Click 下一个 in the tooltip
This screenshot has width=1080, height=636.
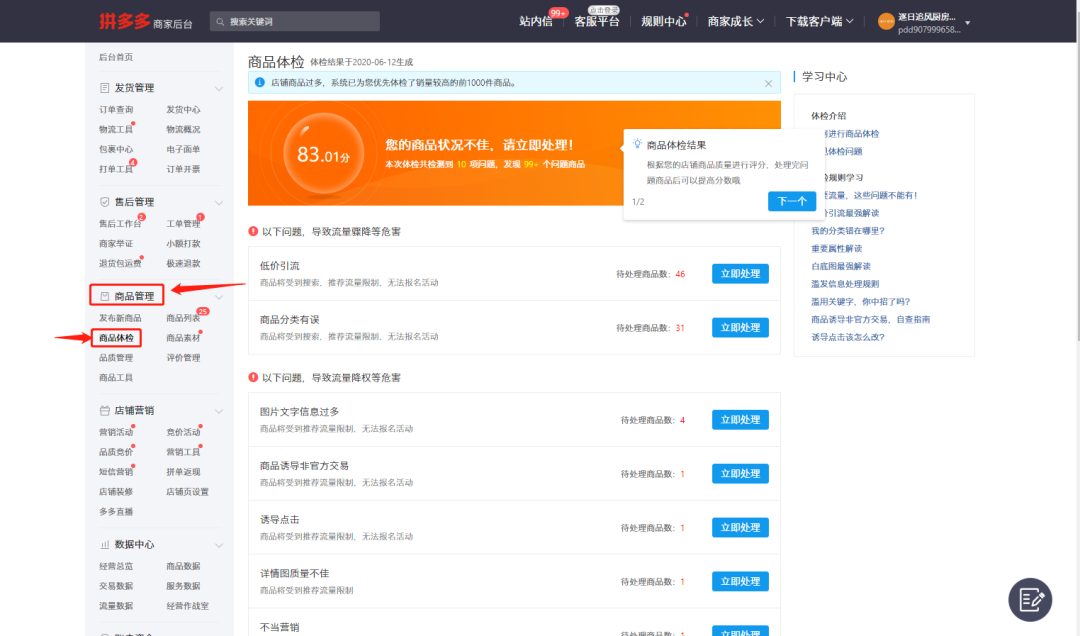click(791, 201)
